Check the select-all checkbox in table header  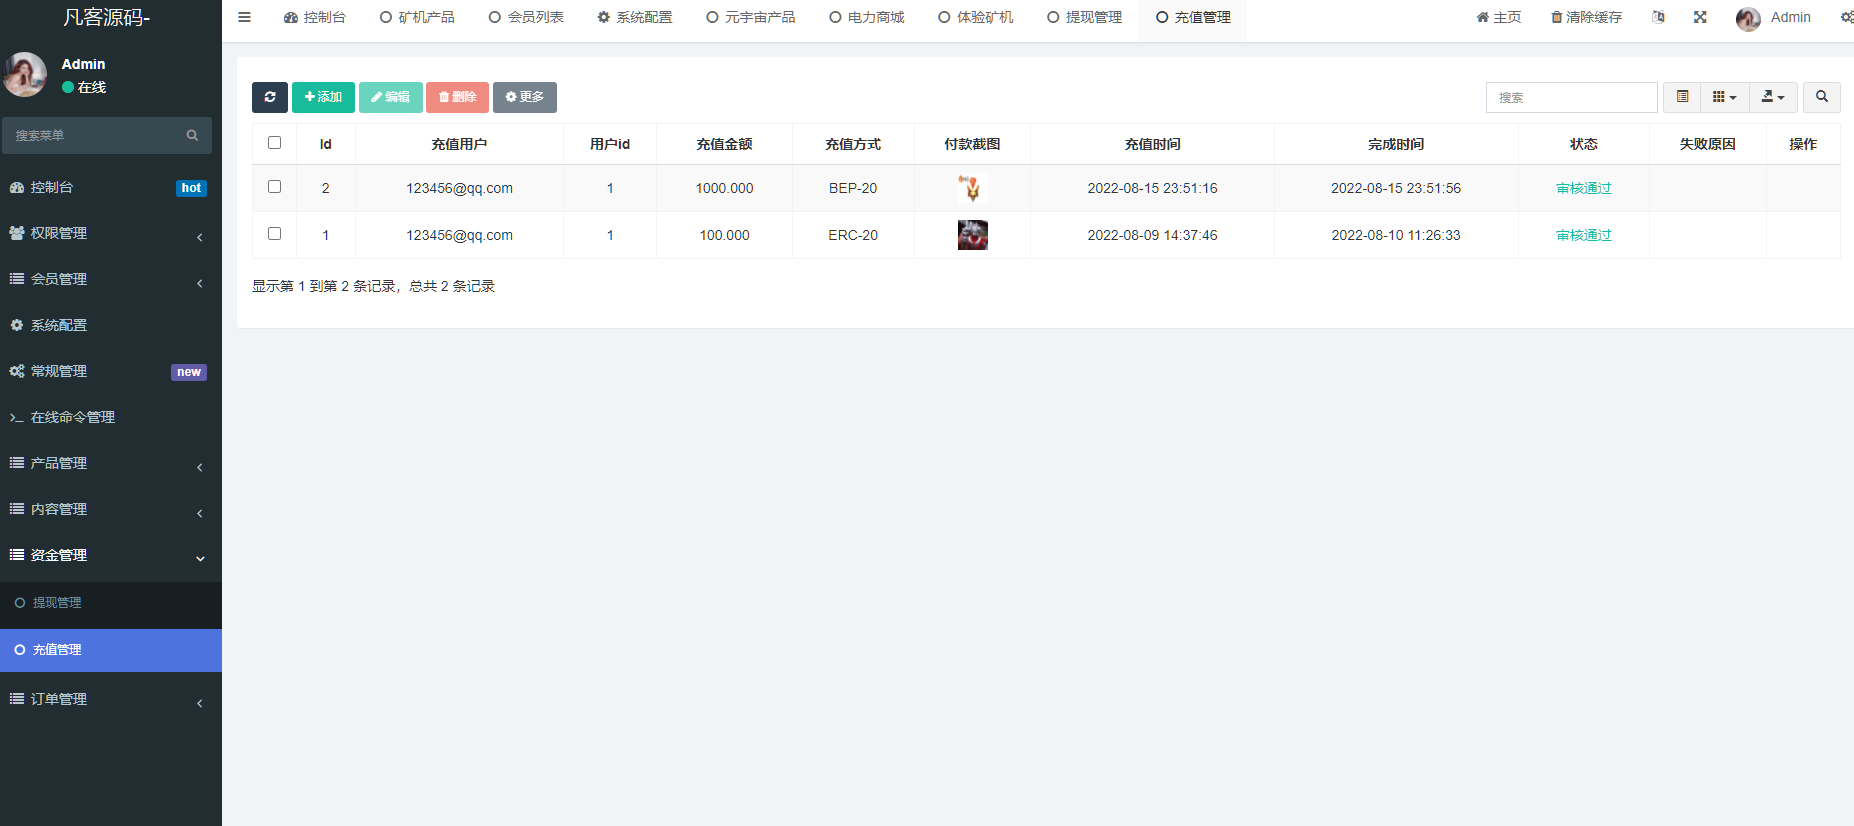click(275, 143)
